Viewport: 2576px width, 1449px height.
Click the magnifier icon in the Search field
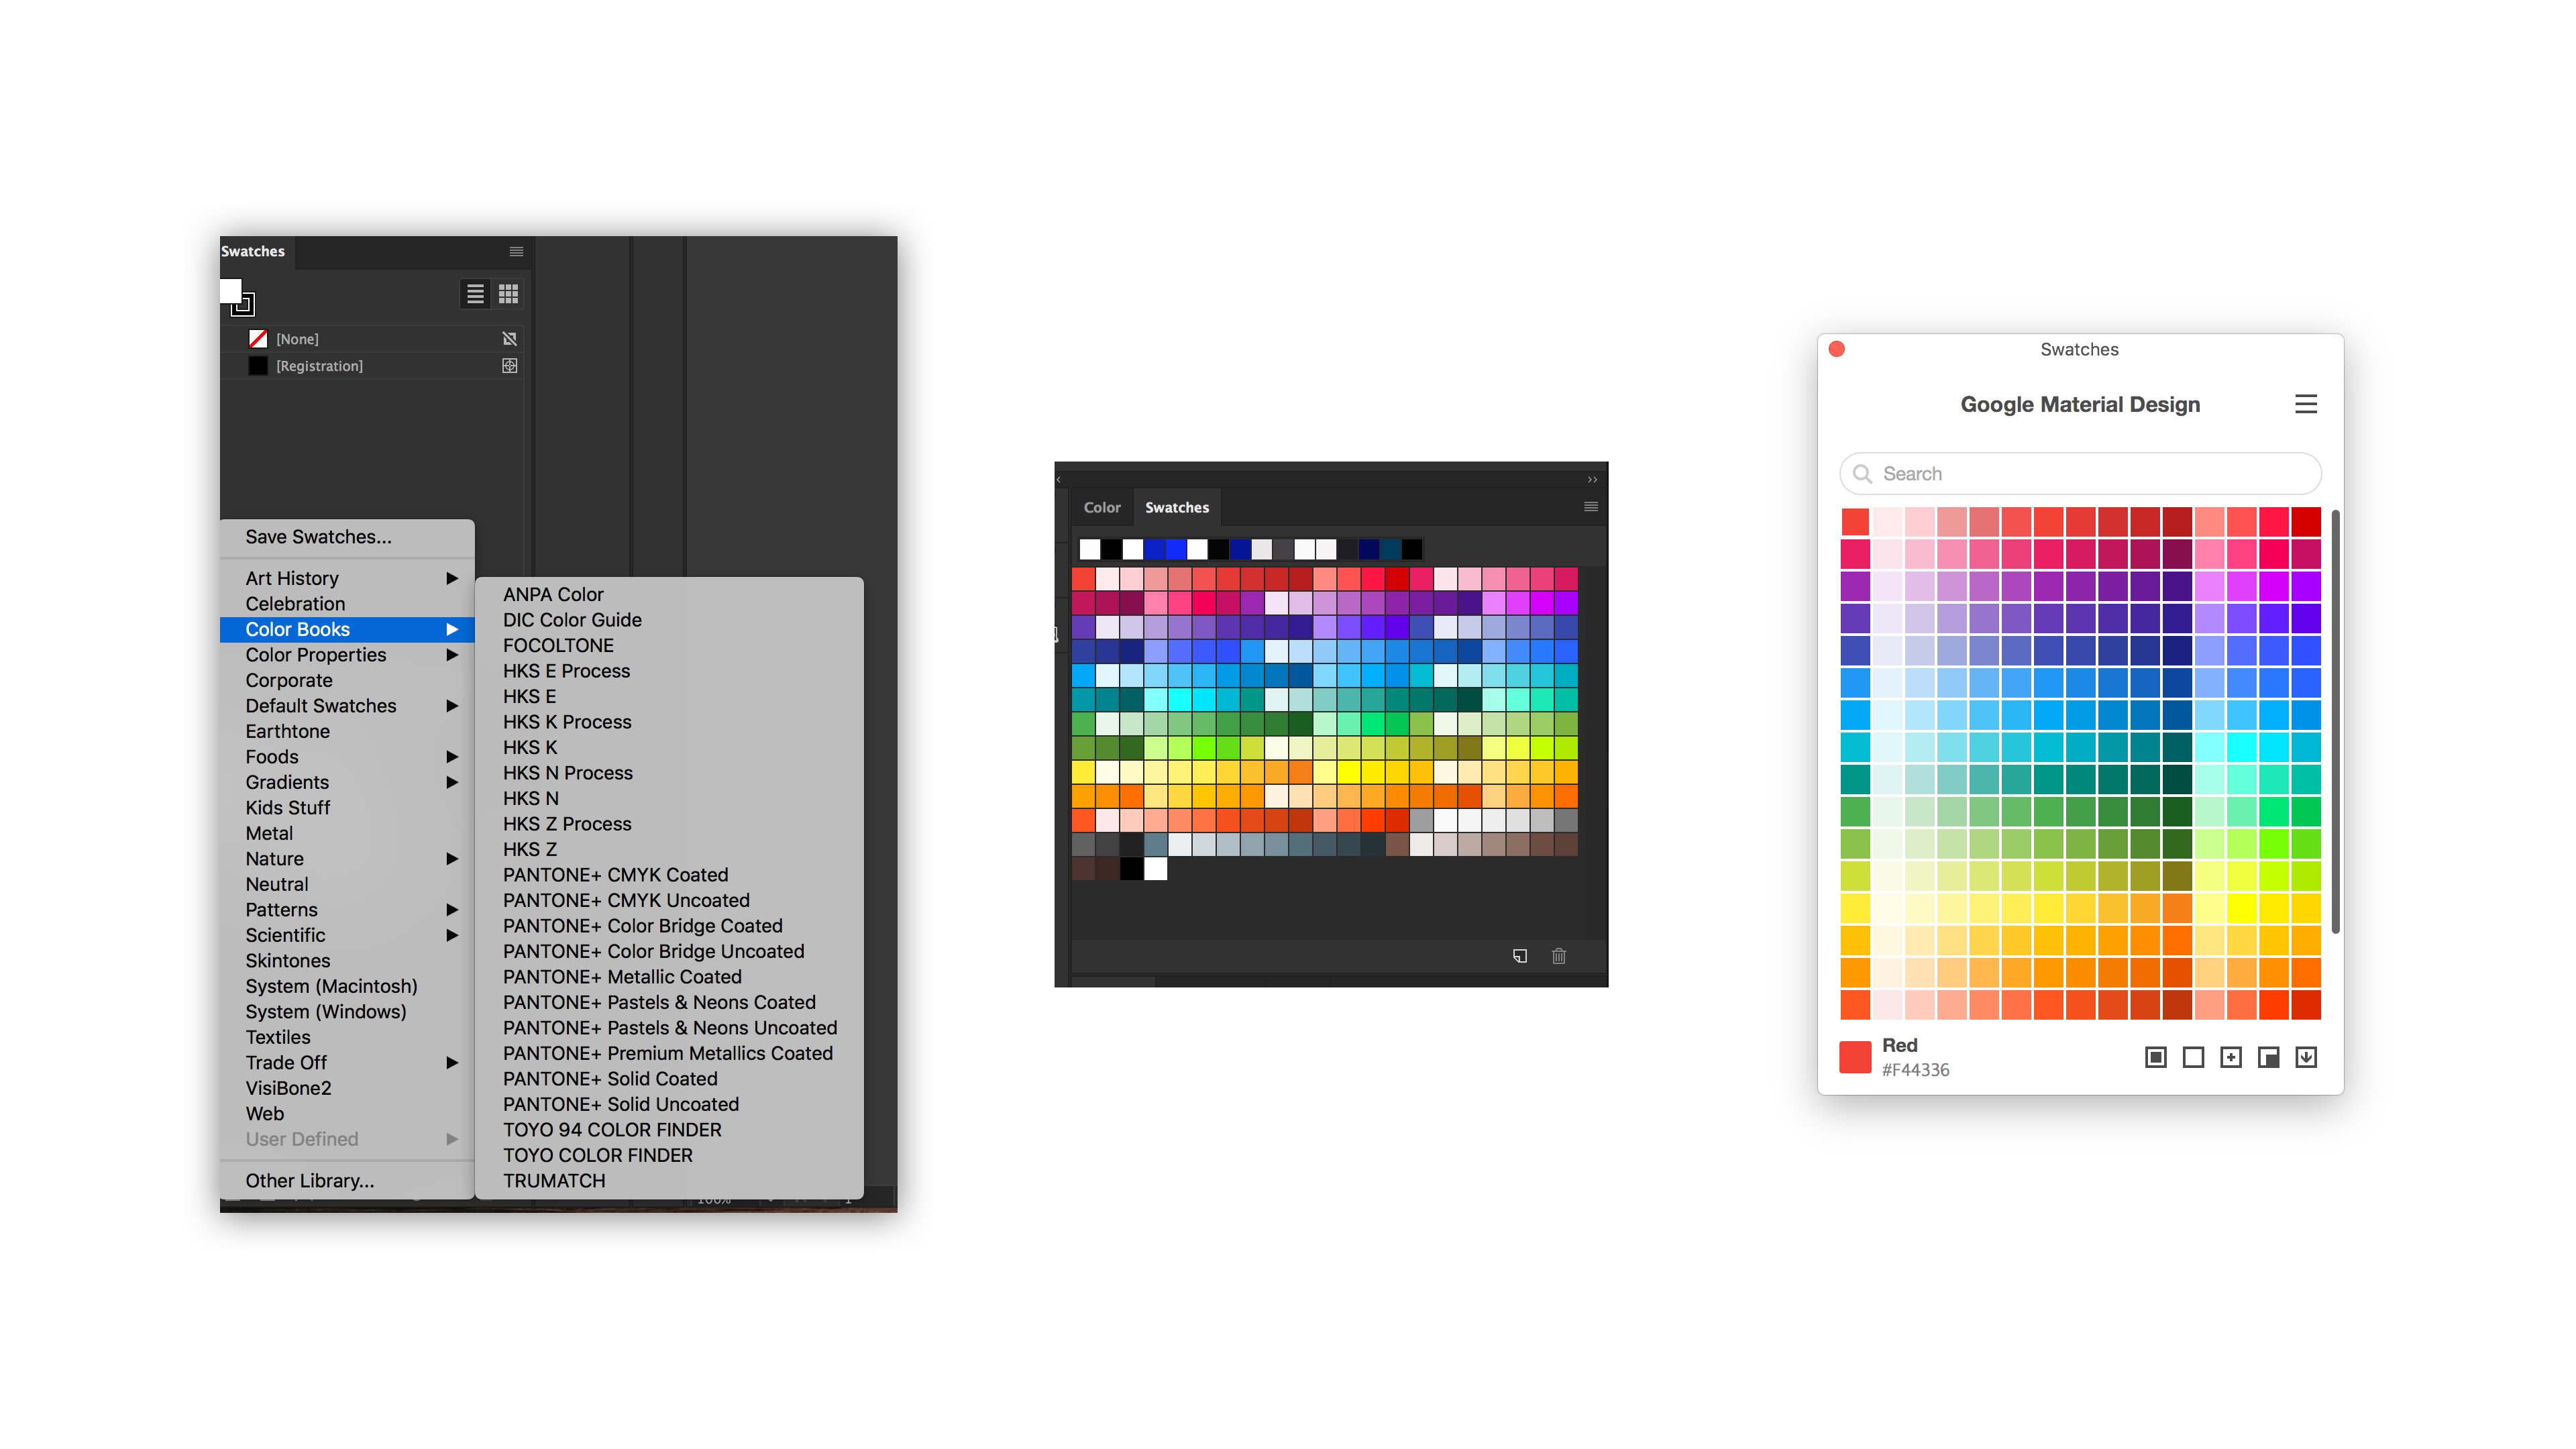1862,474
